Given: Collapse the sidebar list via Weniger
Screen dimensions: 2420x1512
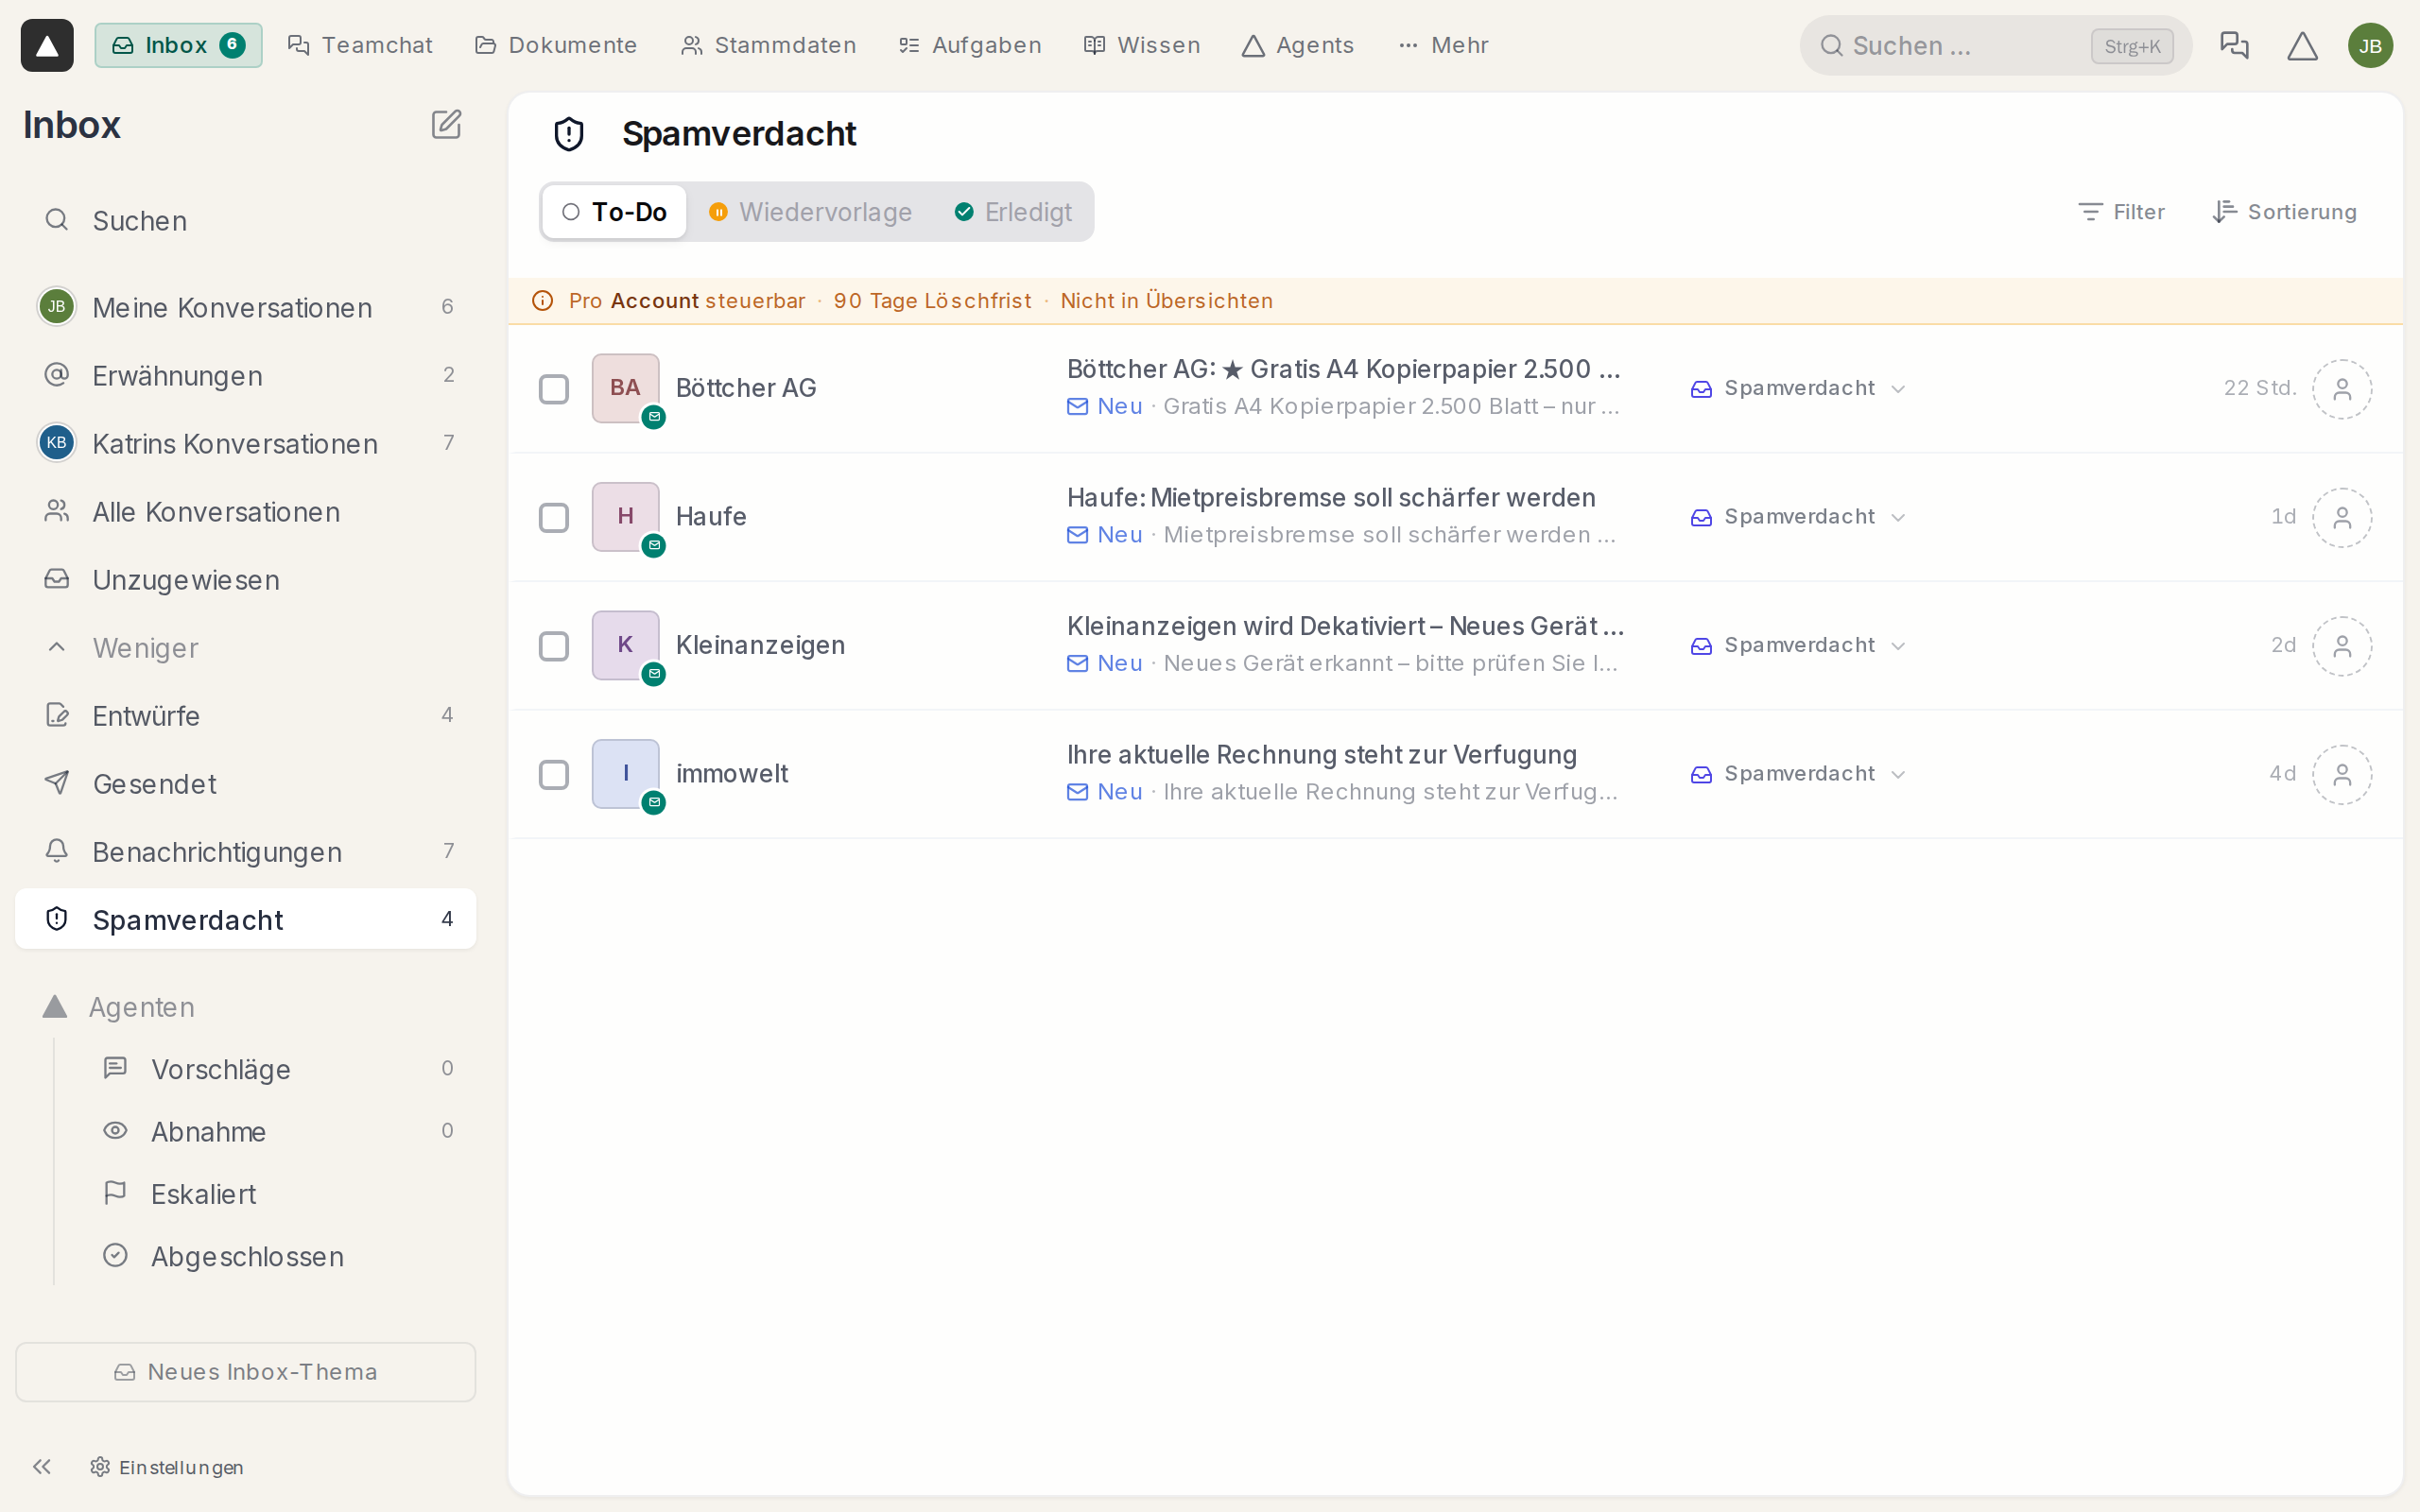Looking at the screenshot, I should [245, 648].
